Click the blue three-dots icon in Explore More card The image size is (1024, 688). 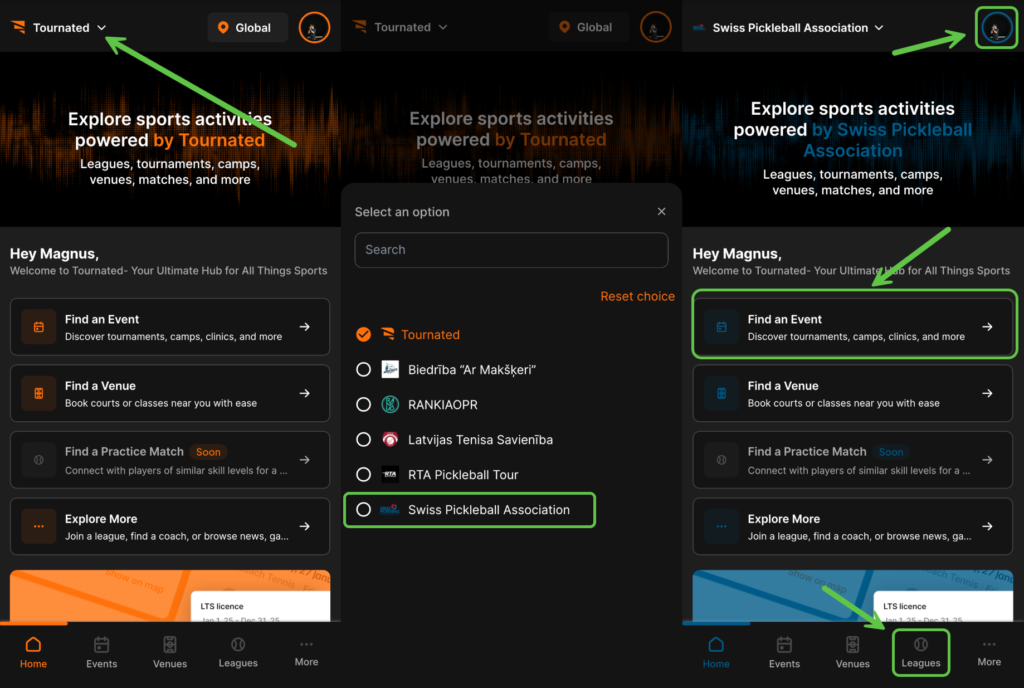coord(721,526)
